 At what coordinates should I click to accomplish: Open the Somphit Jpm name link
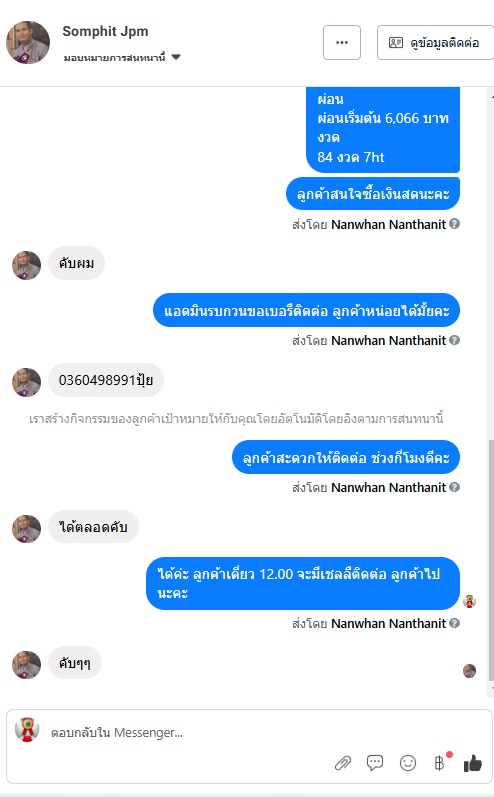point(105,31)
